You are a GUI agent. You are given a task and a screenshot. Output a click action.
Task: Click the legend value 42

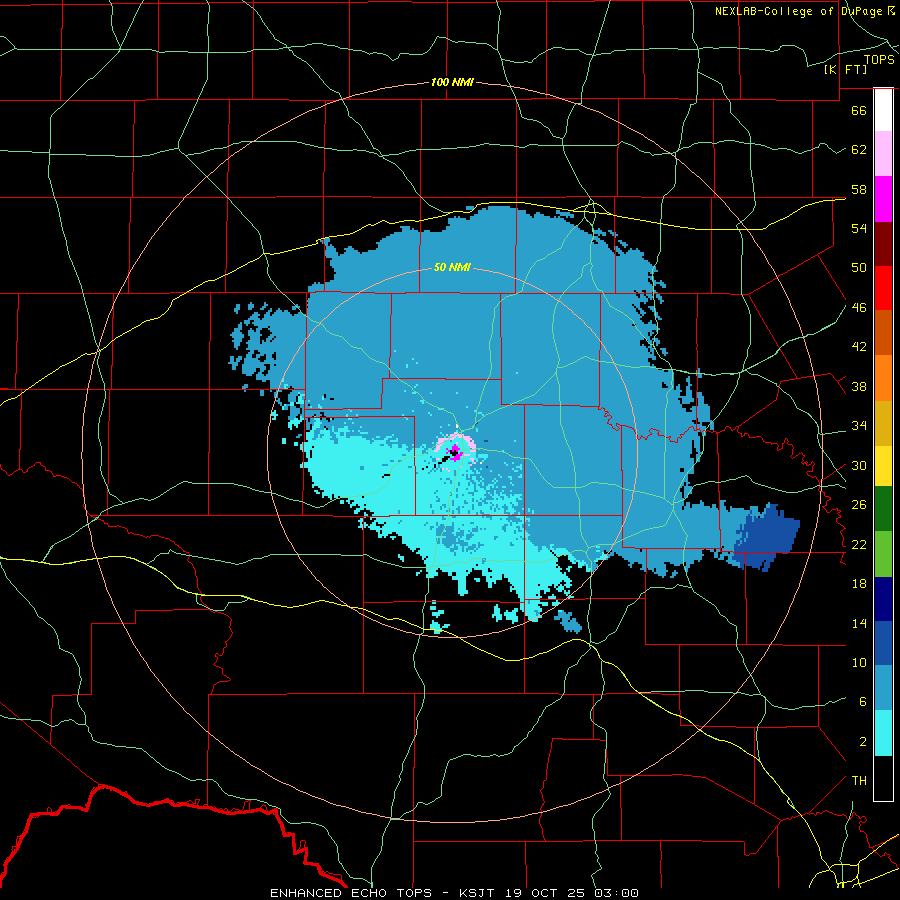click(859, 347)
